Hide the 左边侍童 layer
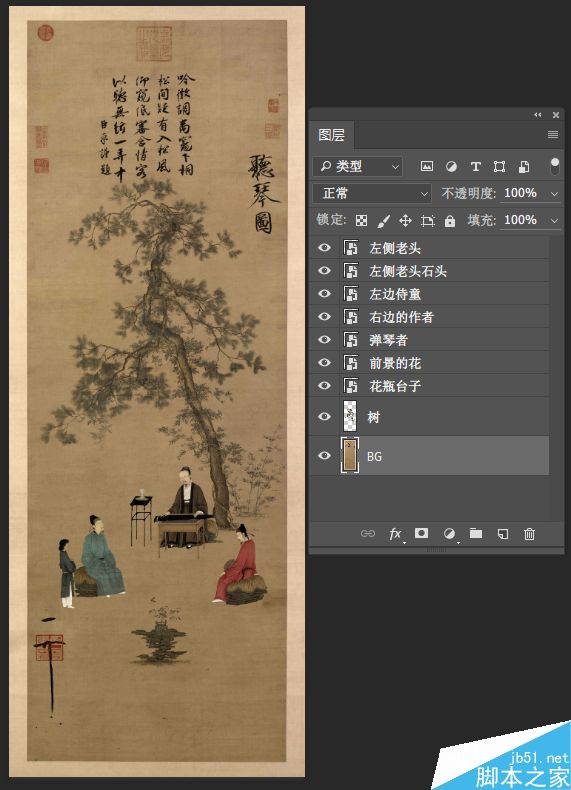571x790 pixels. pos(325,294)
